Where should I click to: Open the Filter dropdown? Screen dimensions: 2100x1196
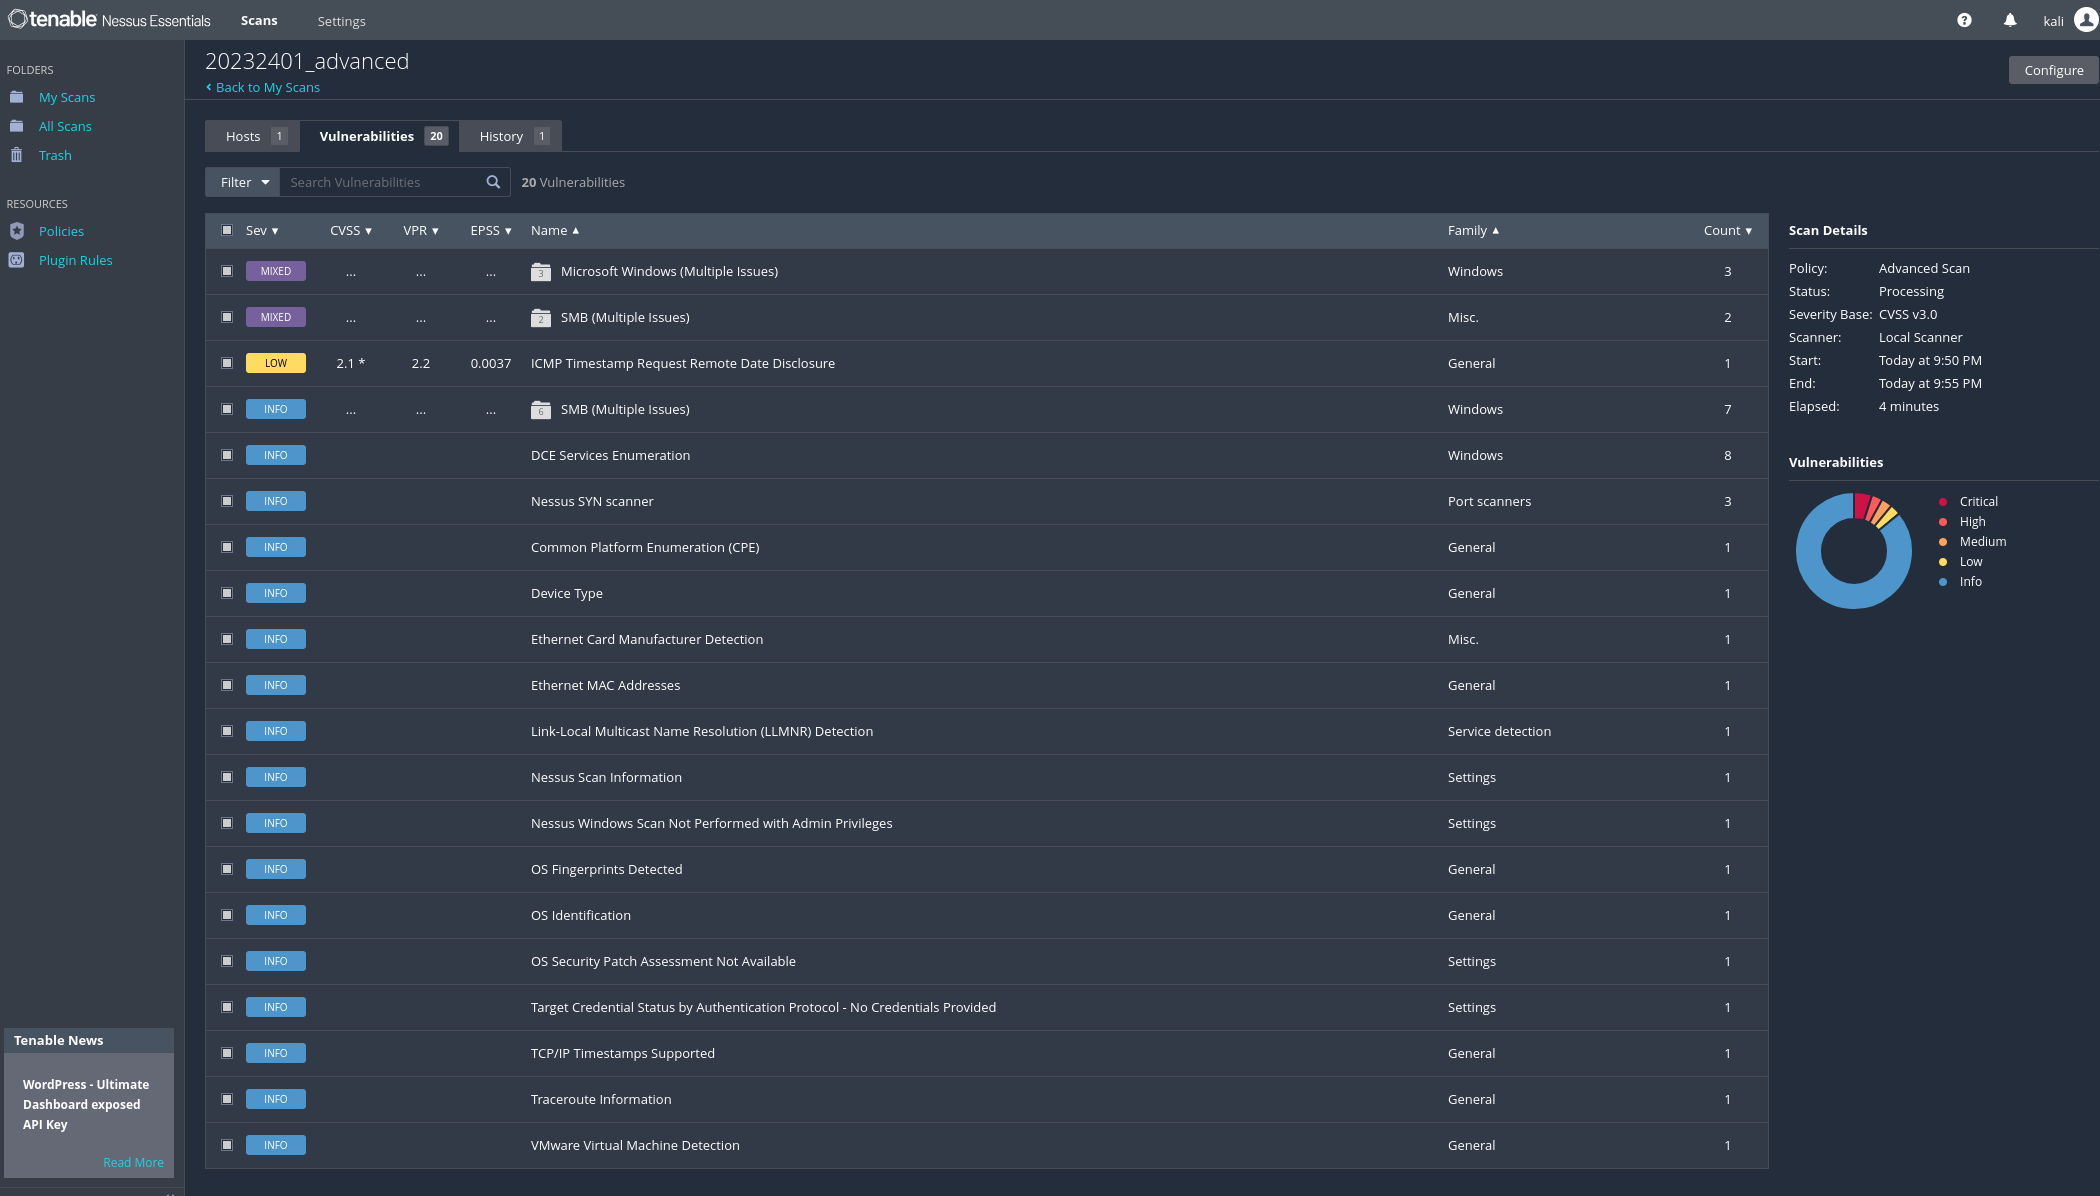coord(243,182)
